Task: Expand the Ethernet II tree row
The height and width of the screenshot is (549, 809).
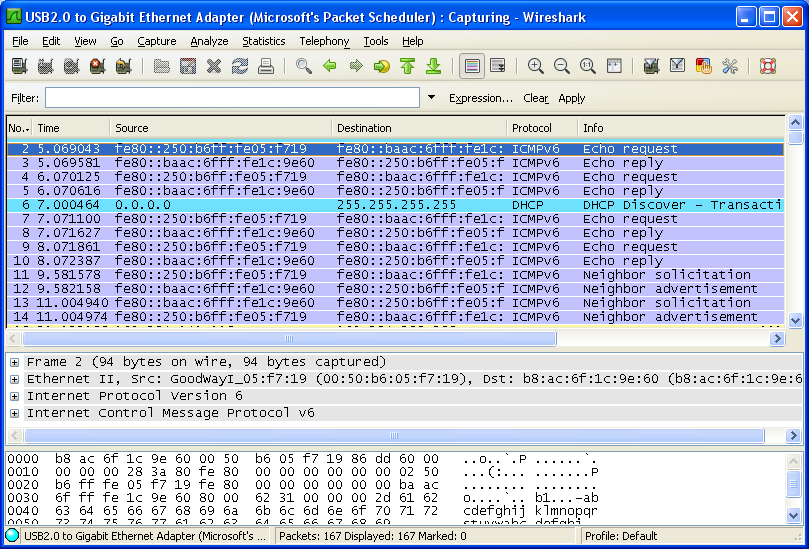Action: pos(14,379)
